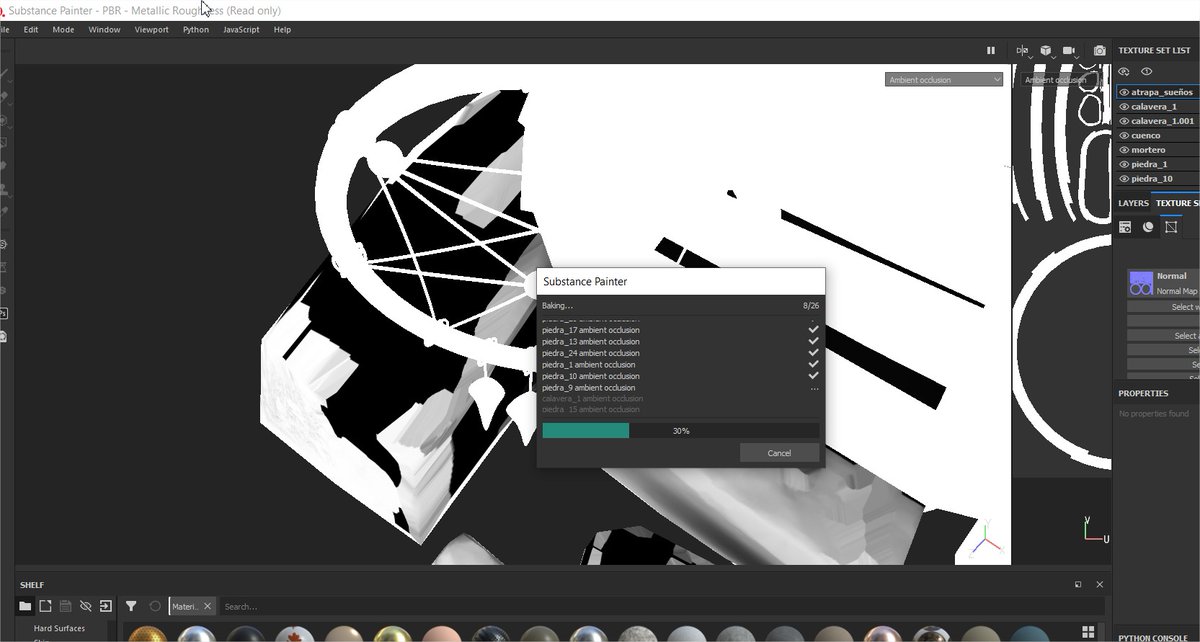Screen dimensions: 1200x642
Task: Click the Photoshop export icon in left toolbar
Action: click(4, 313)
